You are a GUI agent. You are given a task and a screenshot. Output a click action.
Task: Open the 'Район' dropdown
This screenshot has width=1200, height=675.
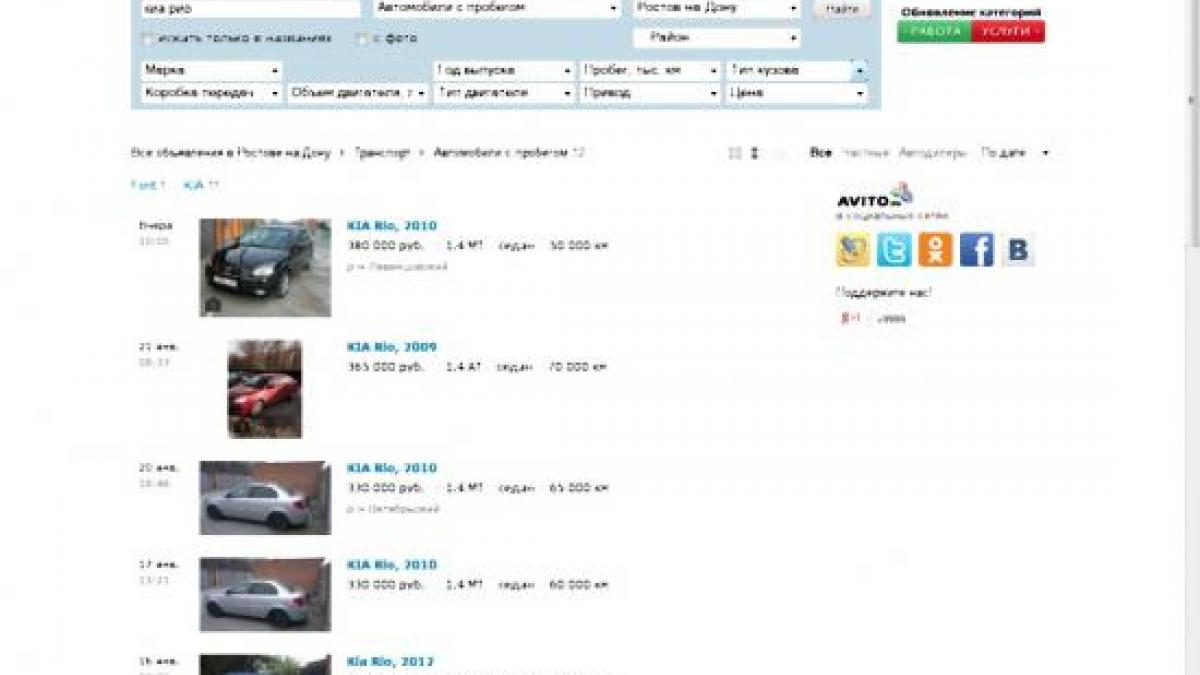[717, 38]
